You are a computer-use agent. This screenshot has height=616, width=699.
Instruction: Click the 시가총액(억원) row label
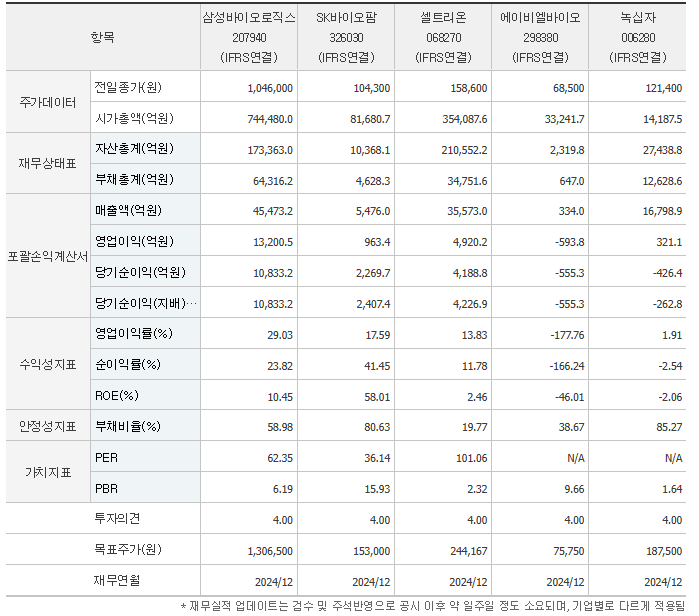tap(134, 118)
